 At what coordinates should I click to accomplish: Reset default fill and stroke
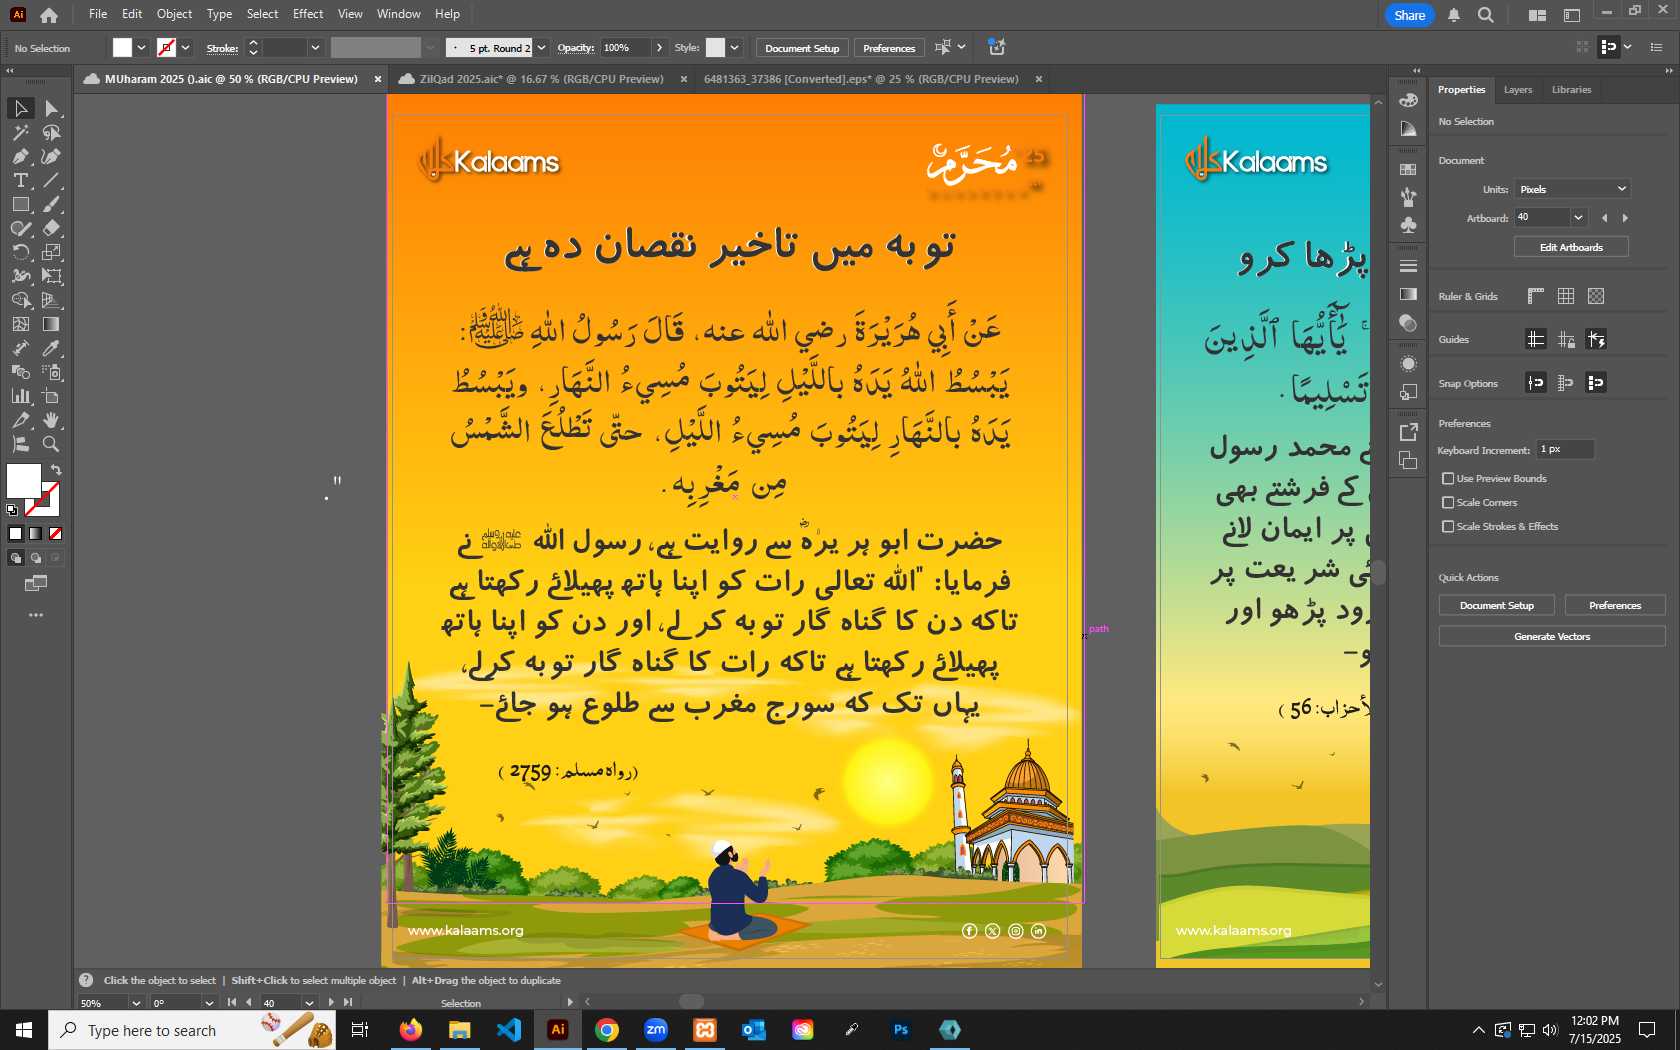tap(12, 510)
